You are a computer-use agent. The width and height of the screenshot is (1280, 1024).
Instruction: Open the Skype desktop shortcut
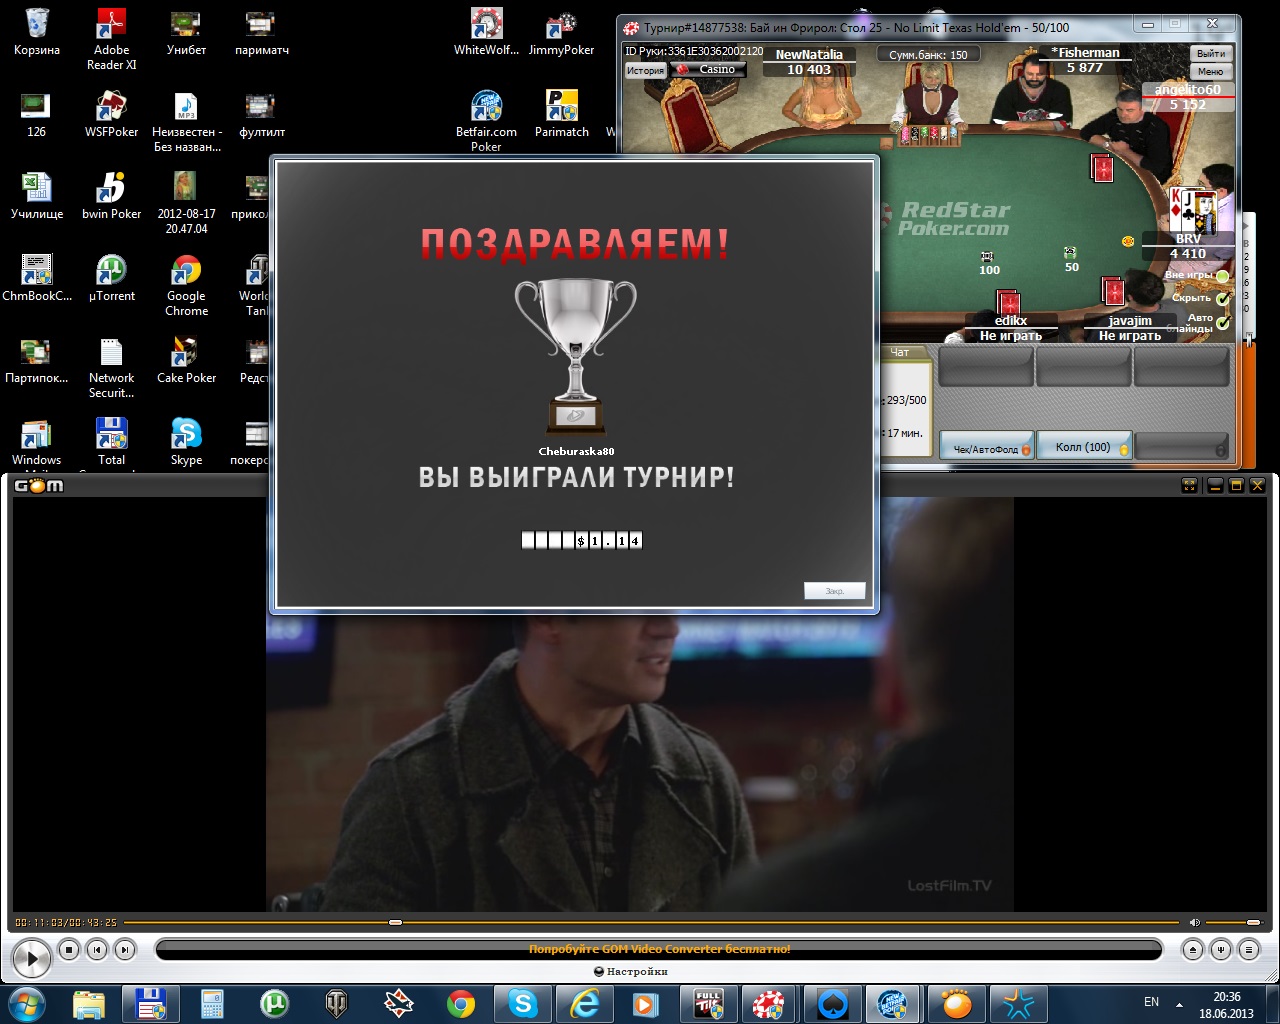[x=186, y=435]
